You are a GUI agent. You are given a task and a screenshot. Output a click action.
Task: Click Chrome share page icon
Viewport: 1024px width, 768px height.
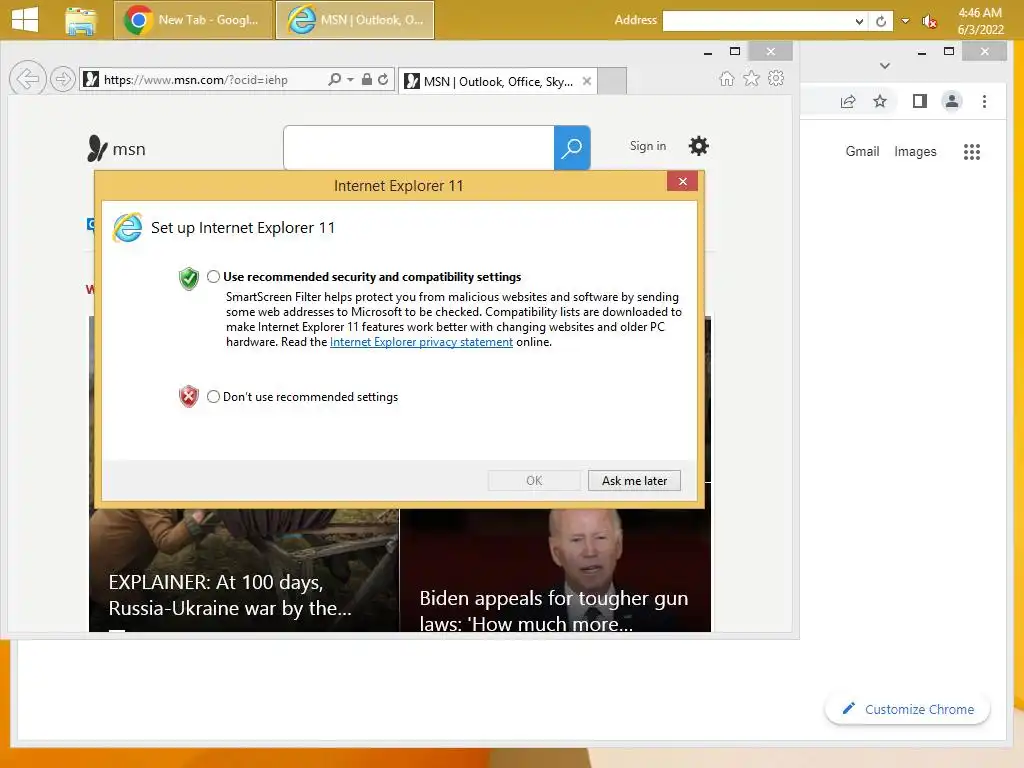pyautogui.click(x=848, y=101)
